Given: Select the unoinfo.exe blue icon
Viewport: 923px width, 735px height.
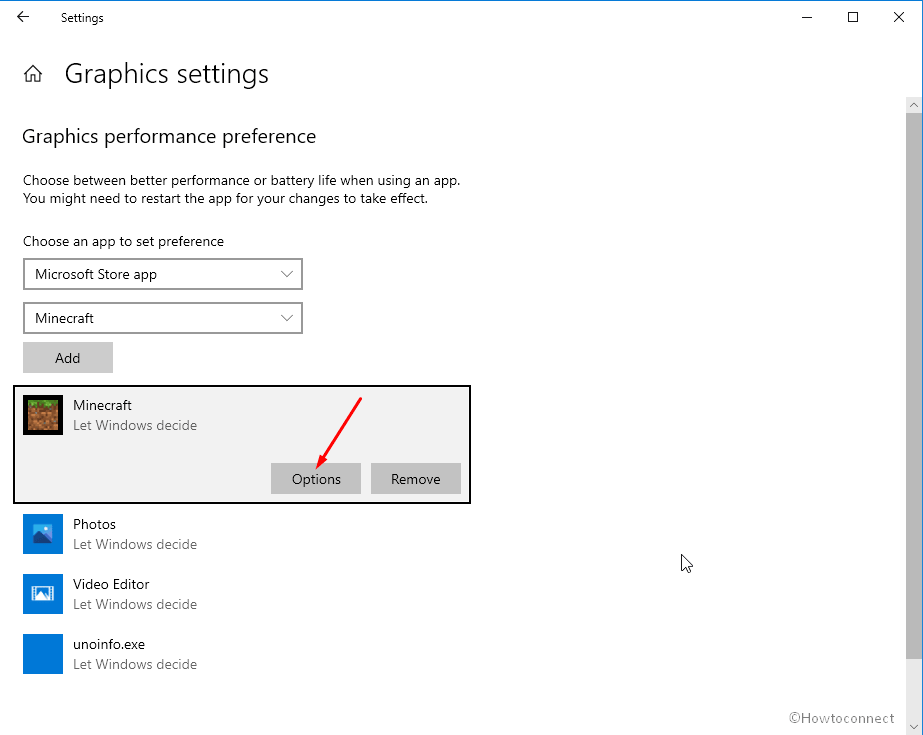Looking at the screenshot, I should (43, 654).
